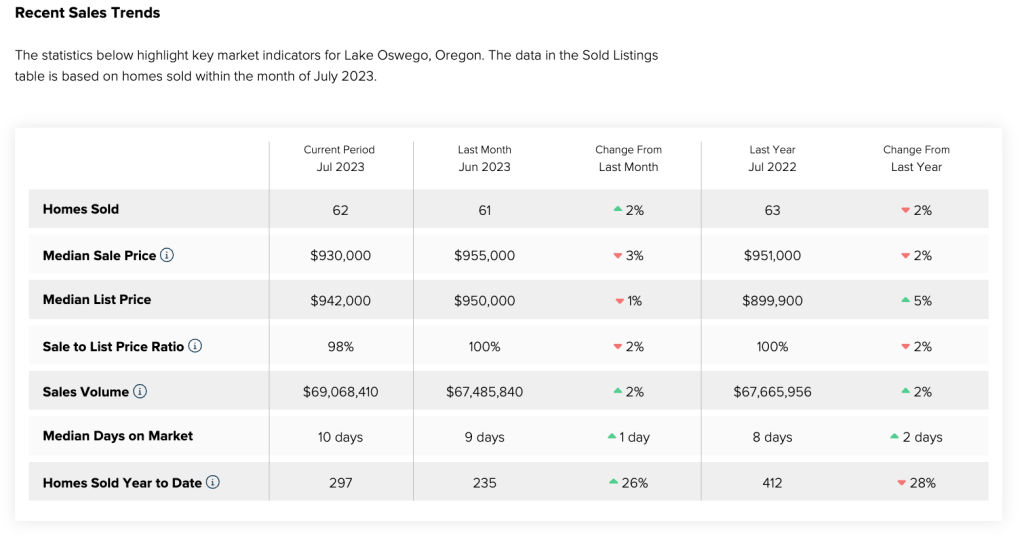Viewport: 1024px width, 536px height.
Task: Click the Median Days on Market row label
Action: [x=118, y=436]
